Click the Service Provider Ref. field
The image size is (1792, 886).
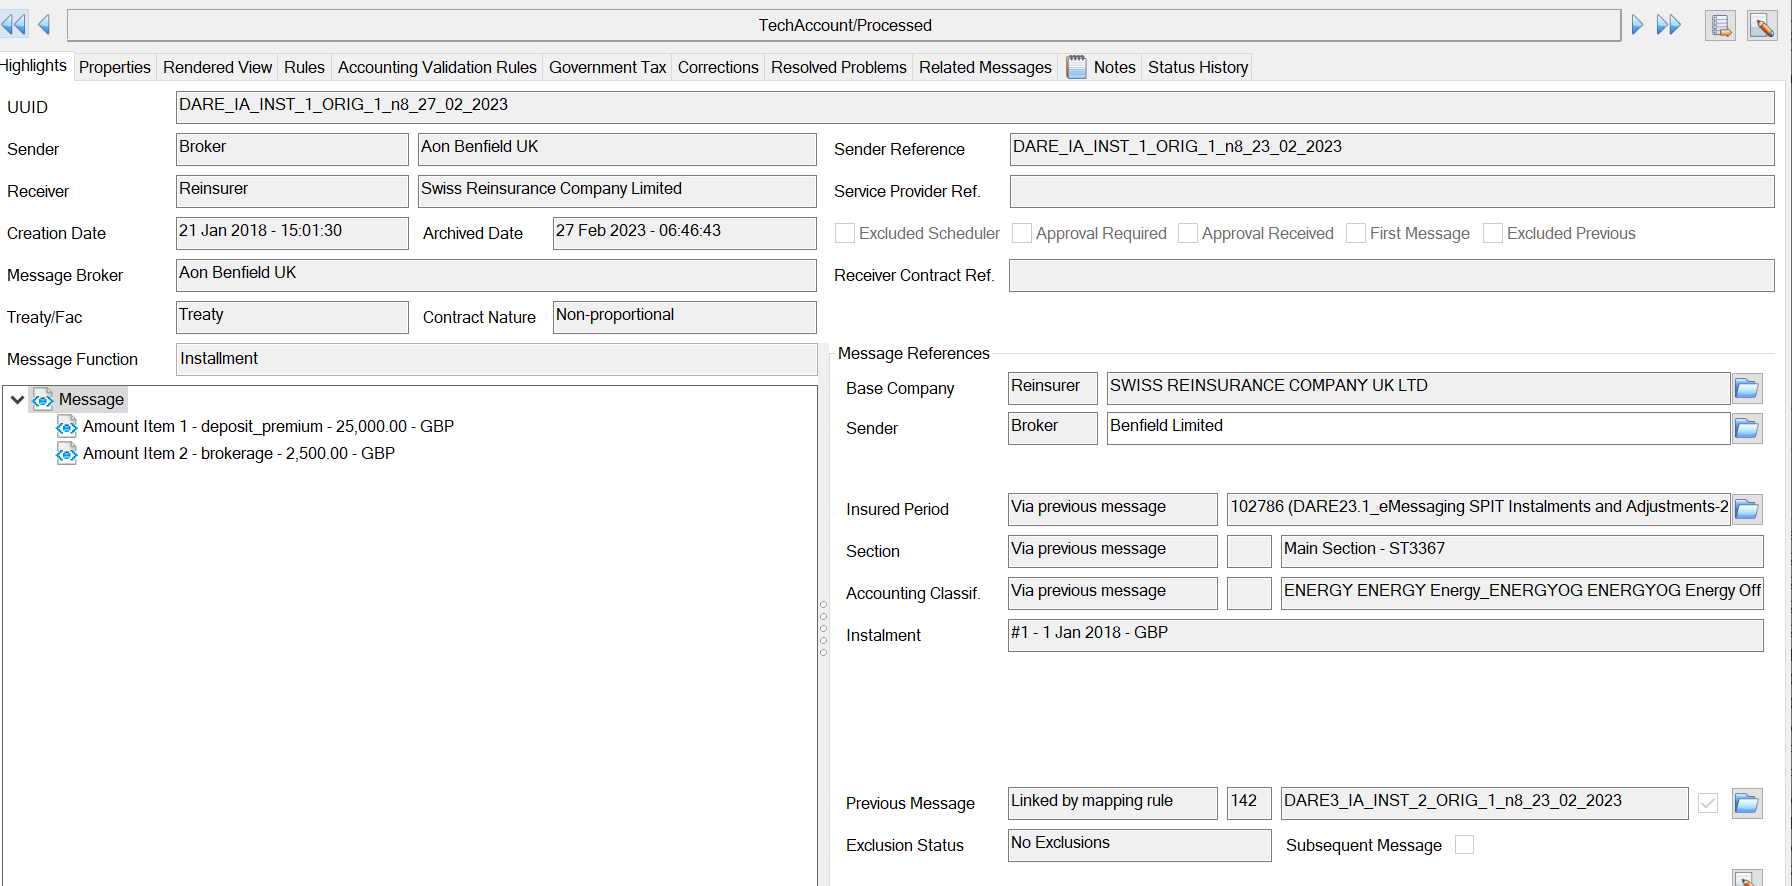1391,191
